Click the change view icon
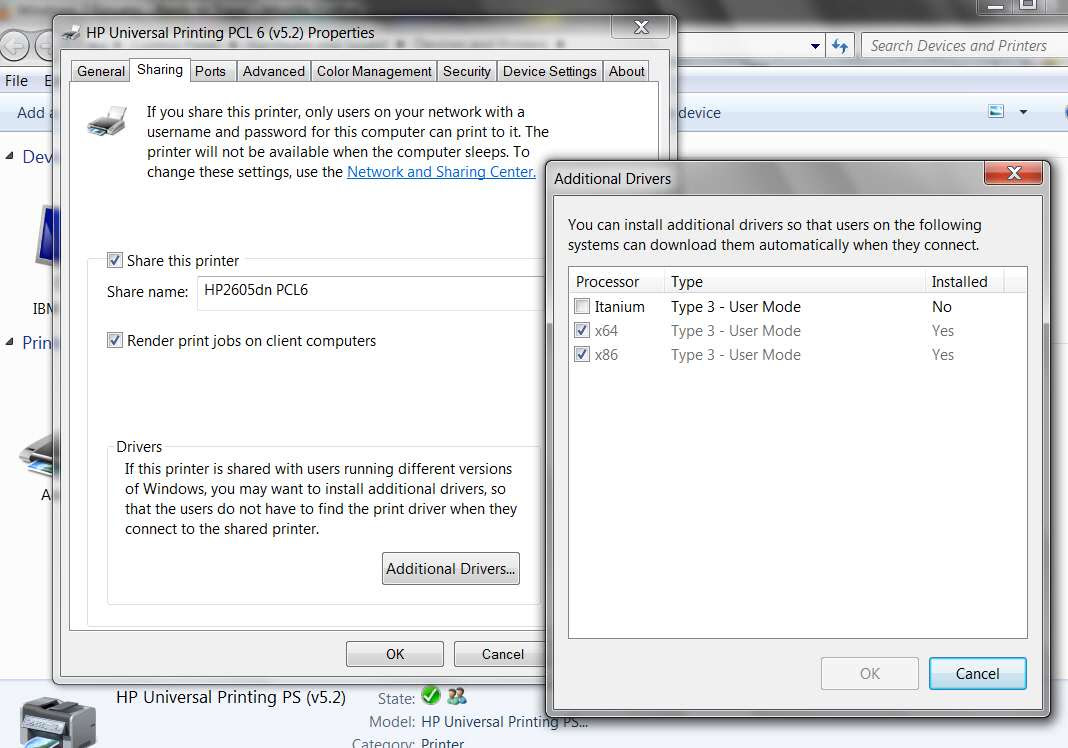This screenshot has width=1068, height=748. point(996,111)
